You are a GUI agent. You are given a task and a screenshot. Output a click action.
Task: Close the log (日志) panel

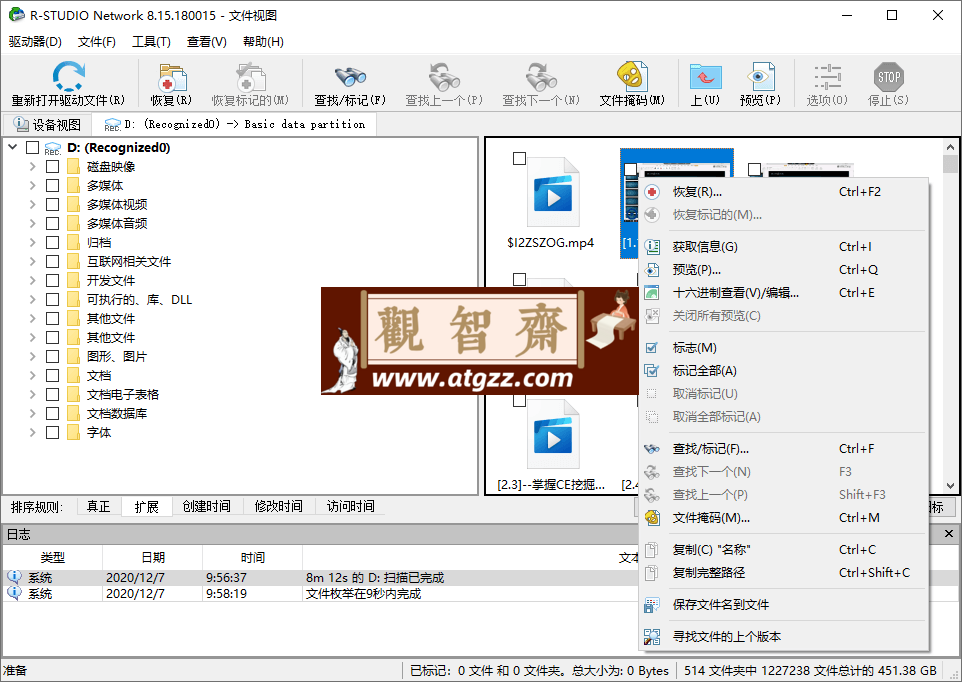click(949, 534)
